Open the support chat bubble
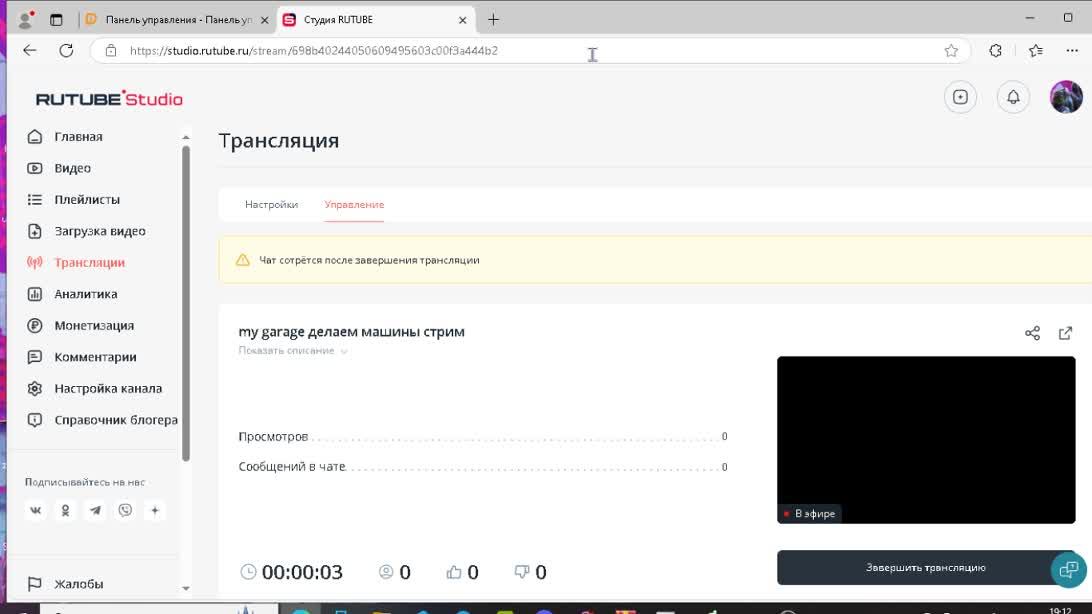This screenshot has height=614, width=1092. click(1068, 570)
